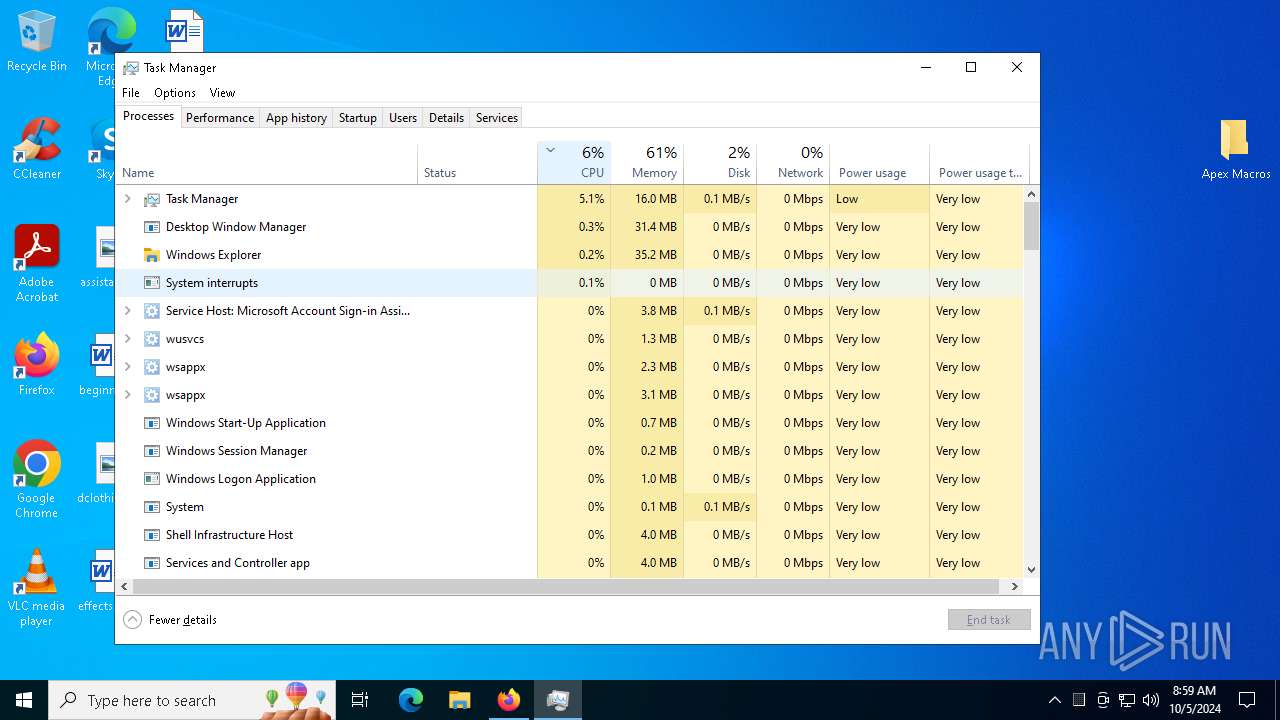
Task: Sort by the Network column header
Action: pyautogui.click(x=793, y=163)
